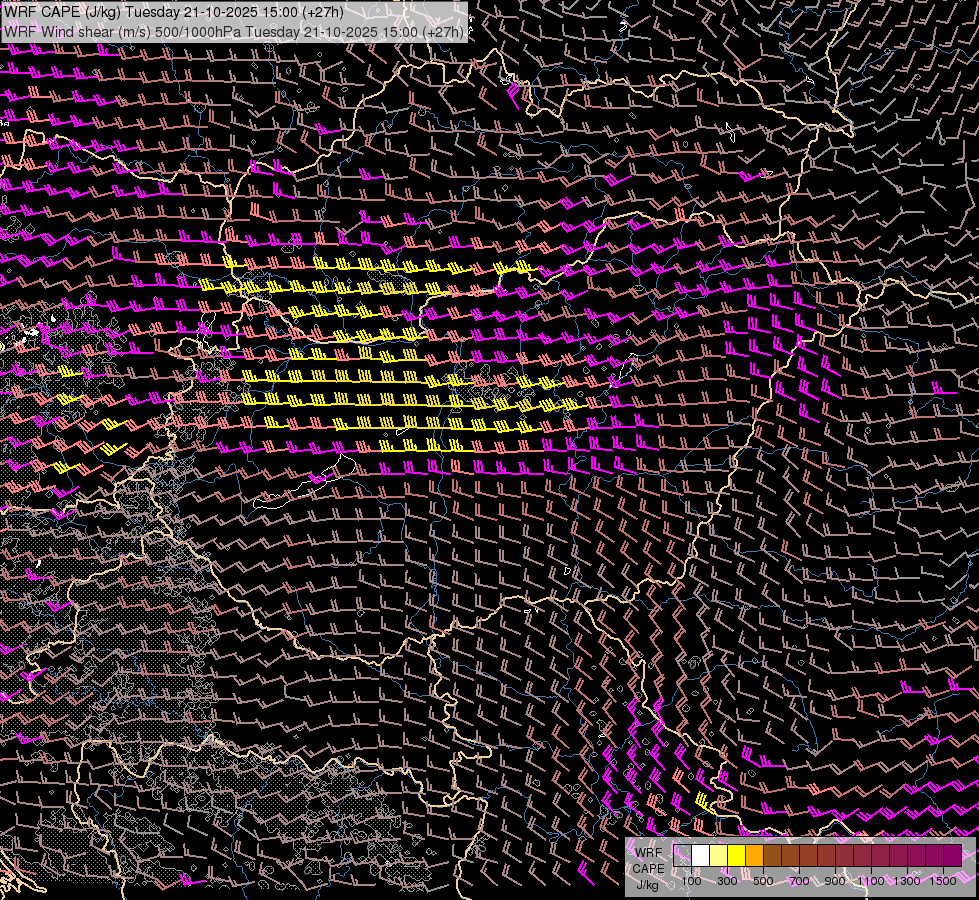Click the 500 label on the CAPE scale
The width and height of the screenshot is (979, 900).
(x=763, y=881)
